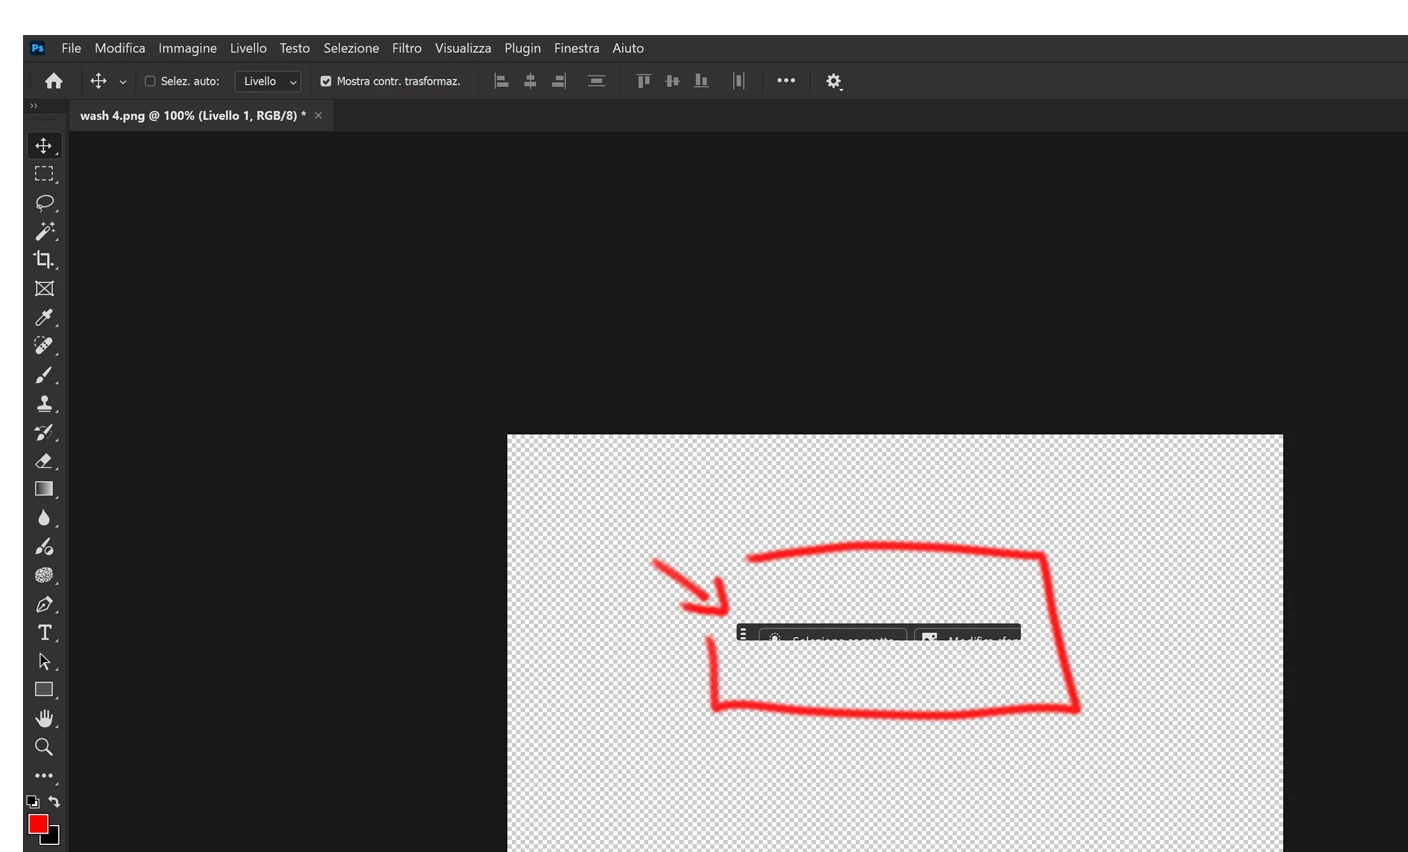This screenshot has width=1408, height=852.
Task: Swap foreground and background colors
Action: 54,802
